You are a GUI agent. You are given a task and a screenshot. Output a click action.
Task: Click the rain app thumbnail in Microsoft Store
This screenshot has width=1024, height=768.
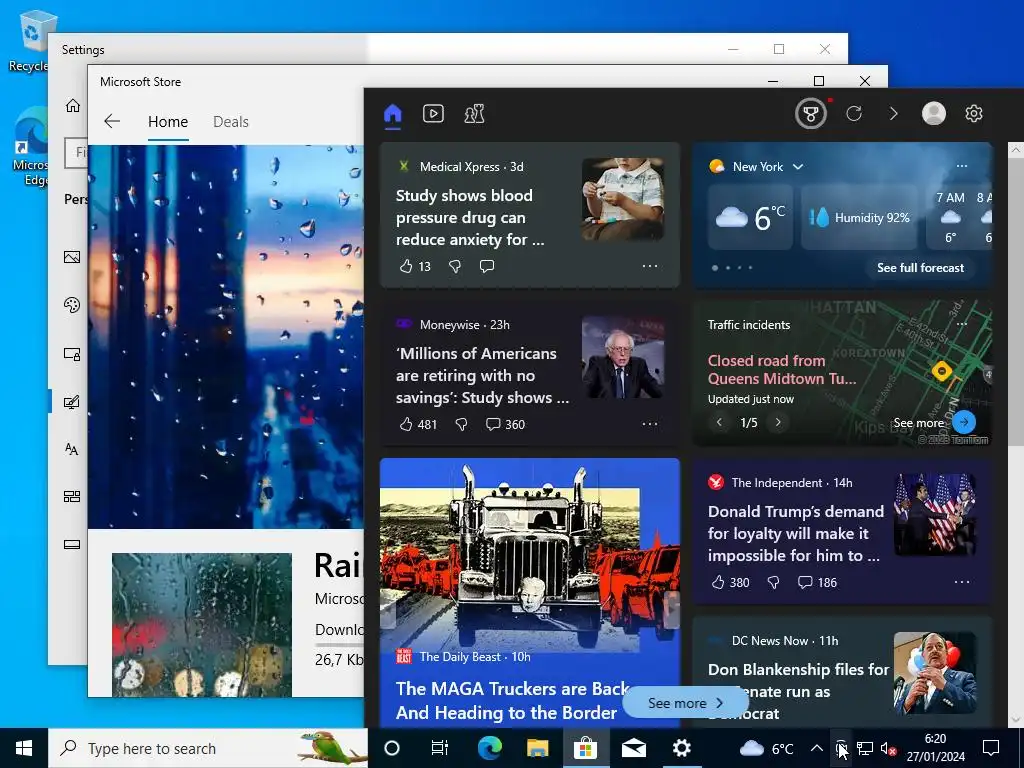pyautogui.click(x=202, y=625)
